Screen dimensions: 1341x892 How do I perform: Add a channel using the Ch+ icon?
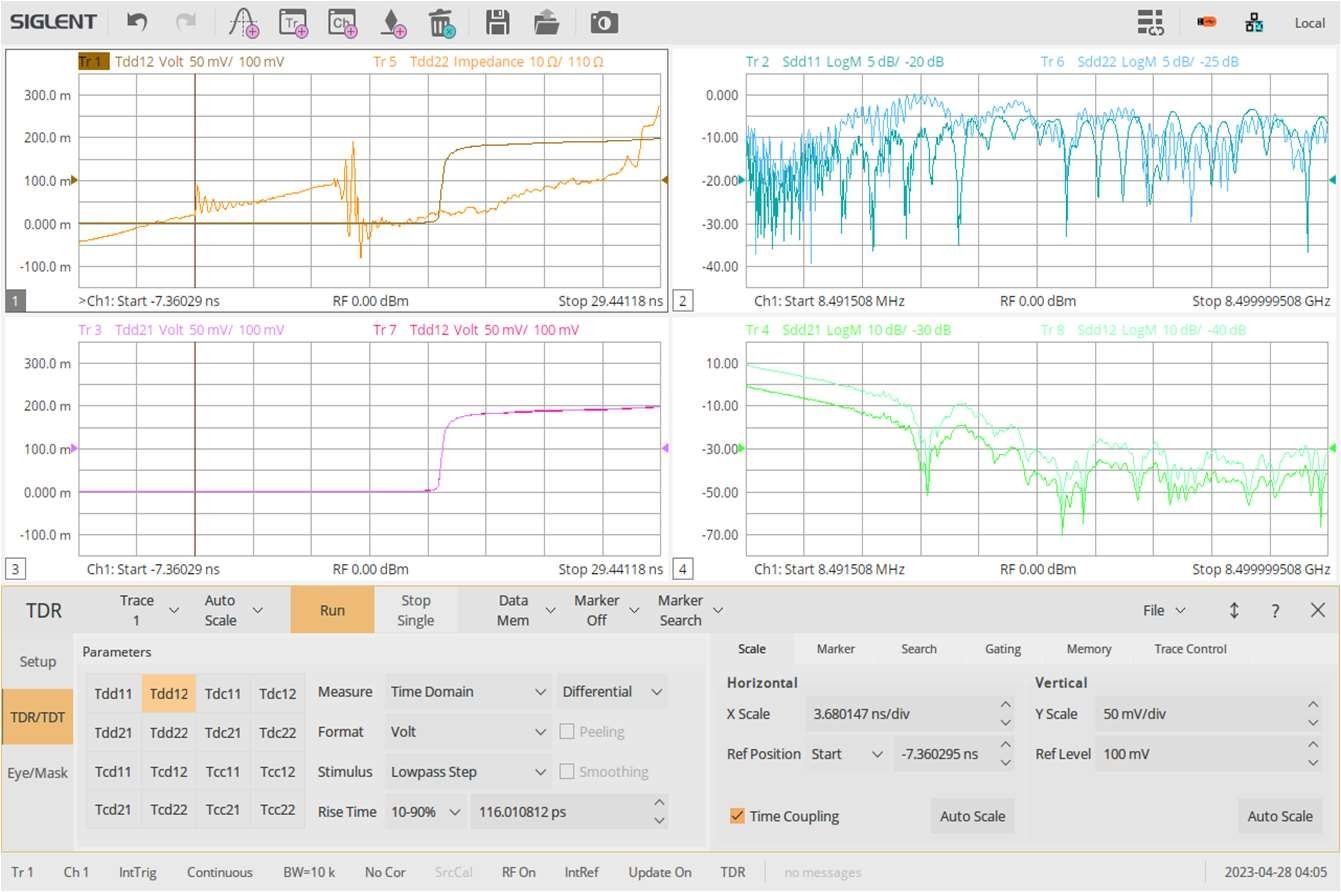pyautogui.click(x=342, y=21)
